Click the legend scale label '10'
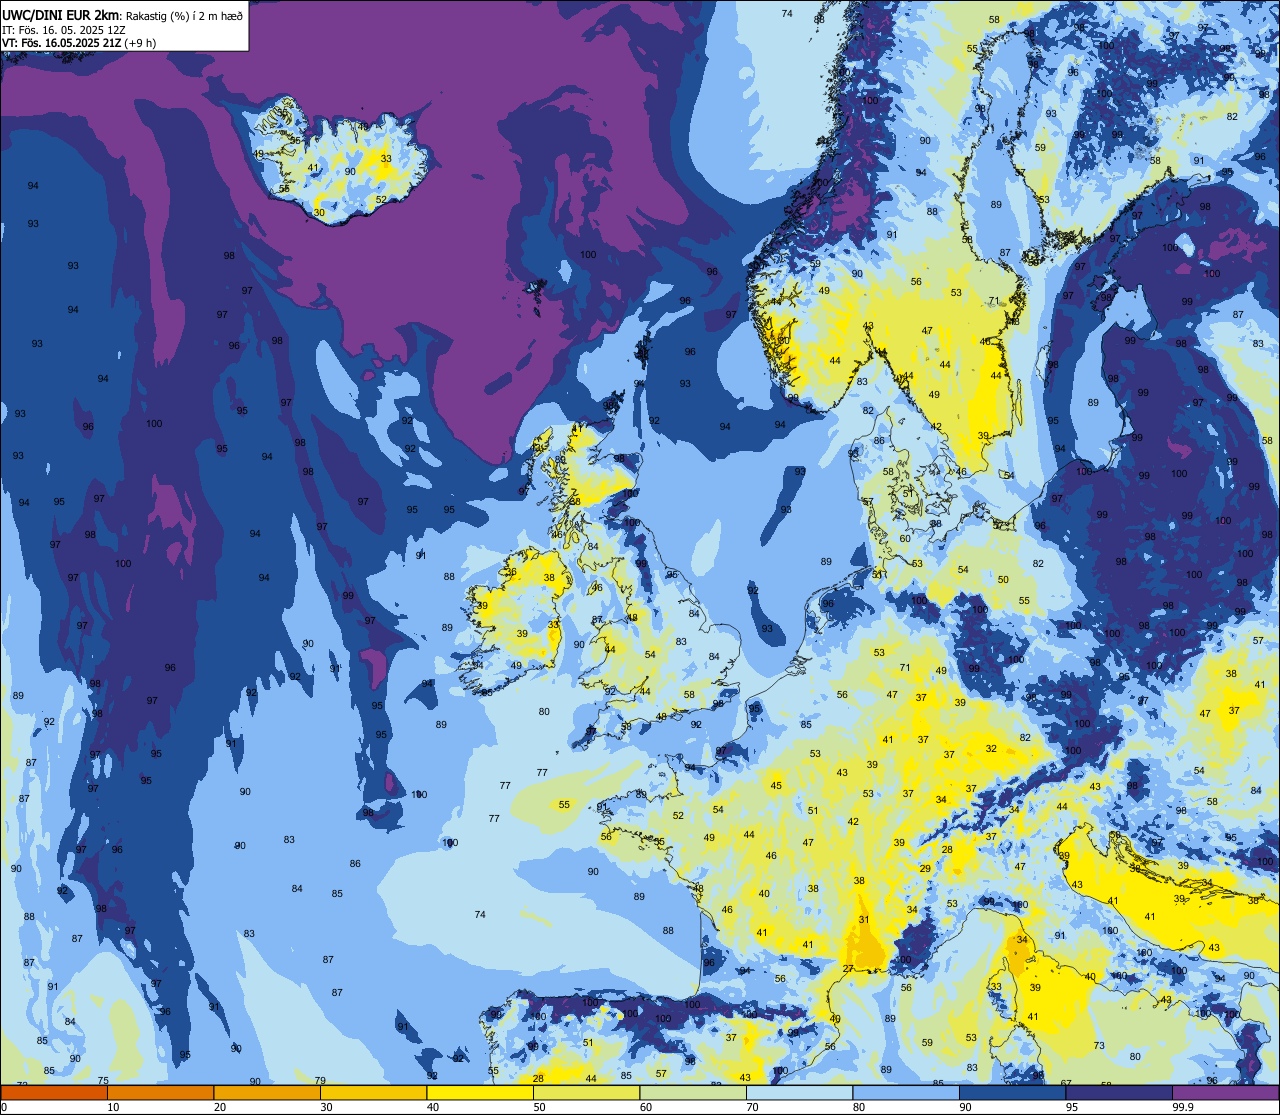 tap(113, 1107)
